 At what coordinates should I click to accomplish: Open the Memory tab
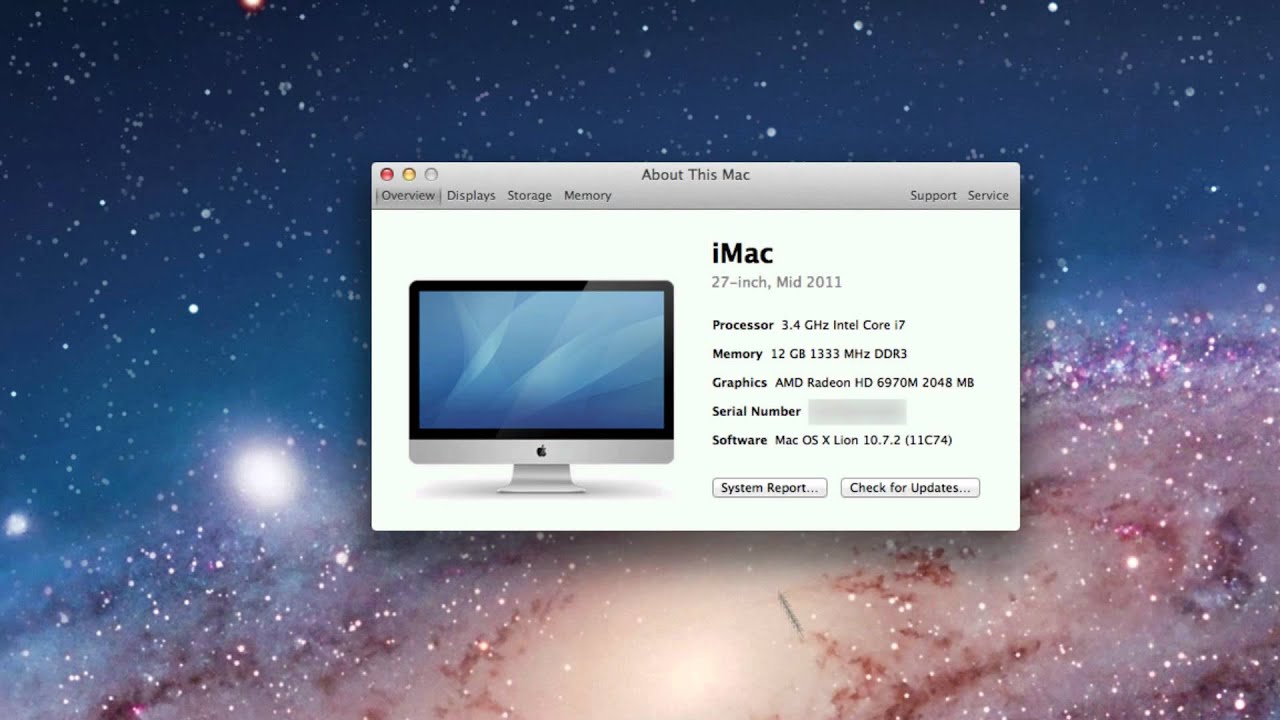(x=587, y=196)
